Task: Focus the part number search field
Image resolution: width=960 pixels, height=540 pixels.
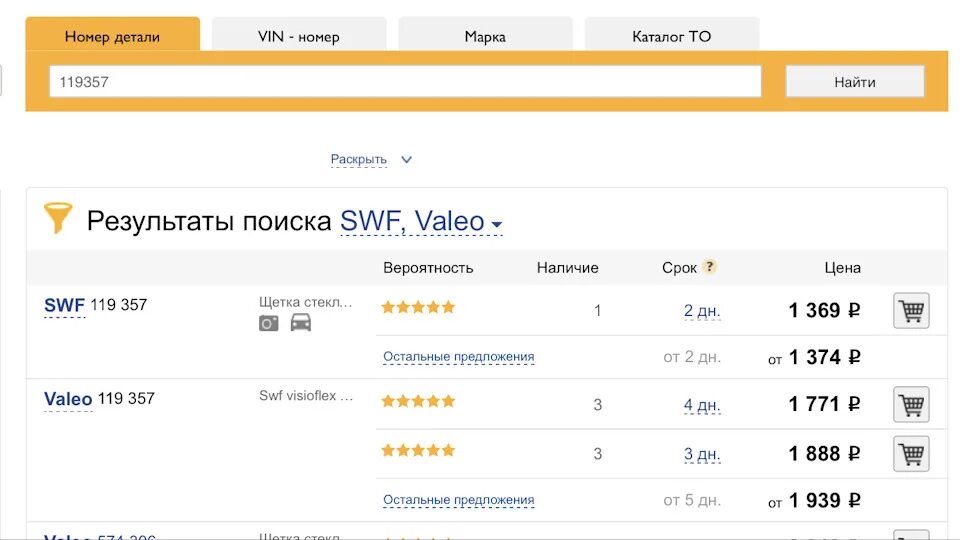Action: pos(405,81)
